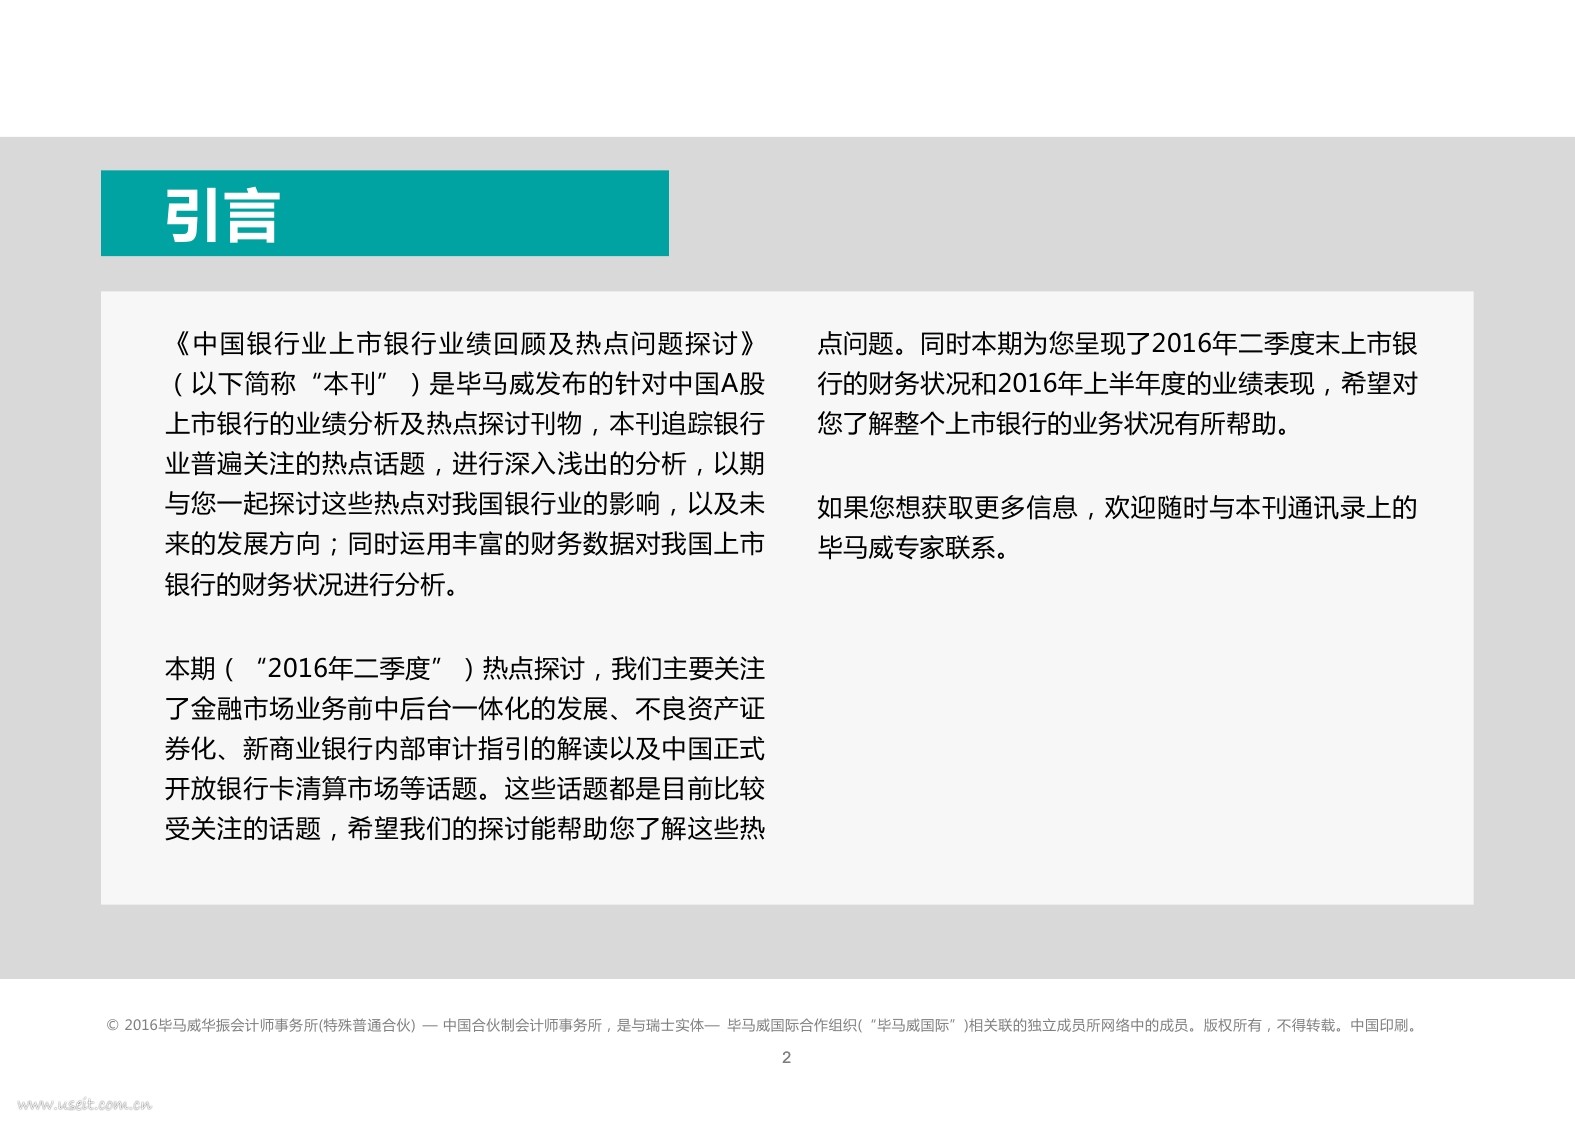Click the line '银行的财务状况进行分析。'

tap(313, 584)
